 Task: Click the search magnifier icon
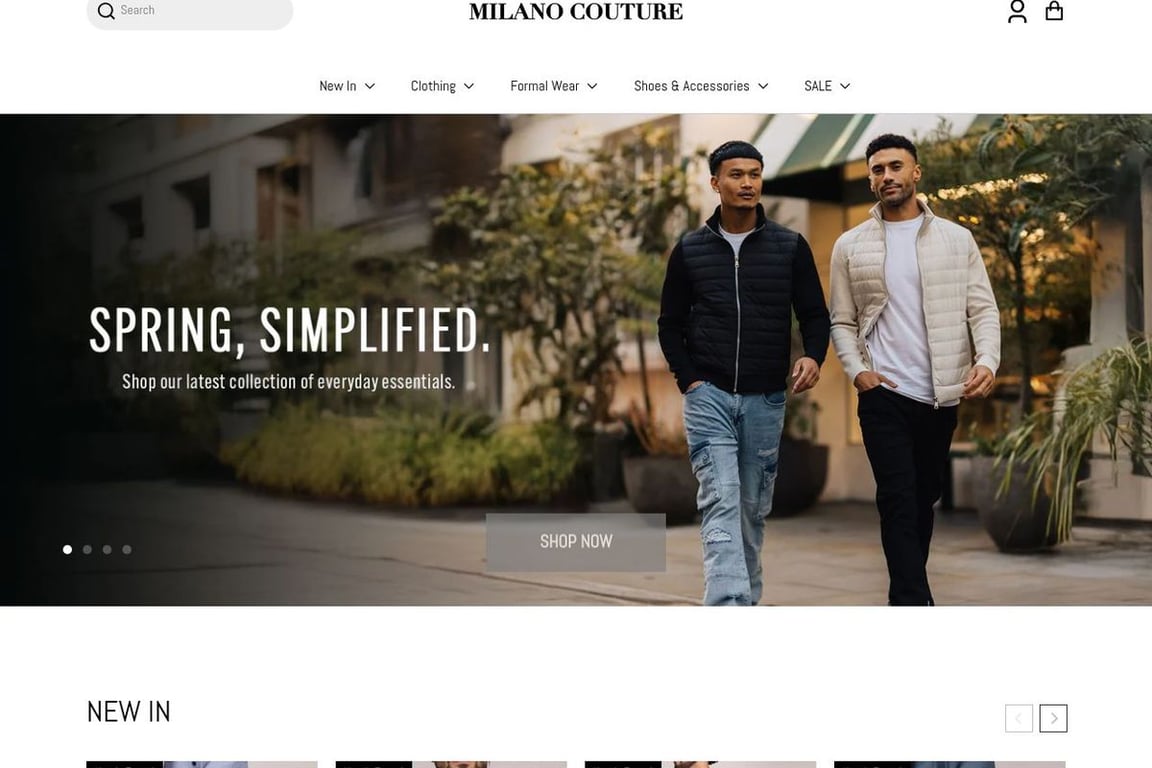pyautogui.click(x=106, y=11)
